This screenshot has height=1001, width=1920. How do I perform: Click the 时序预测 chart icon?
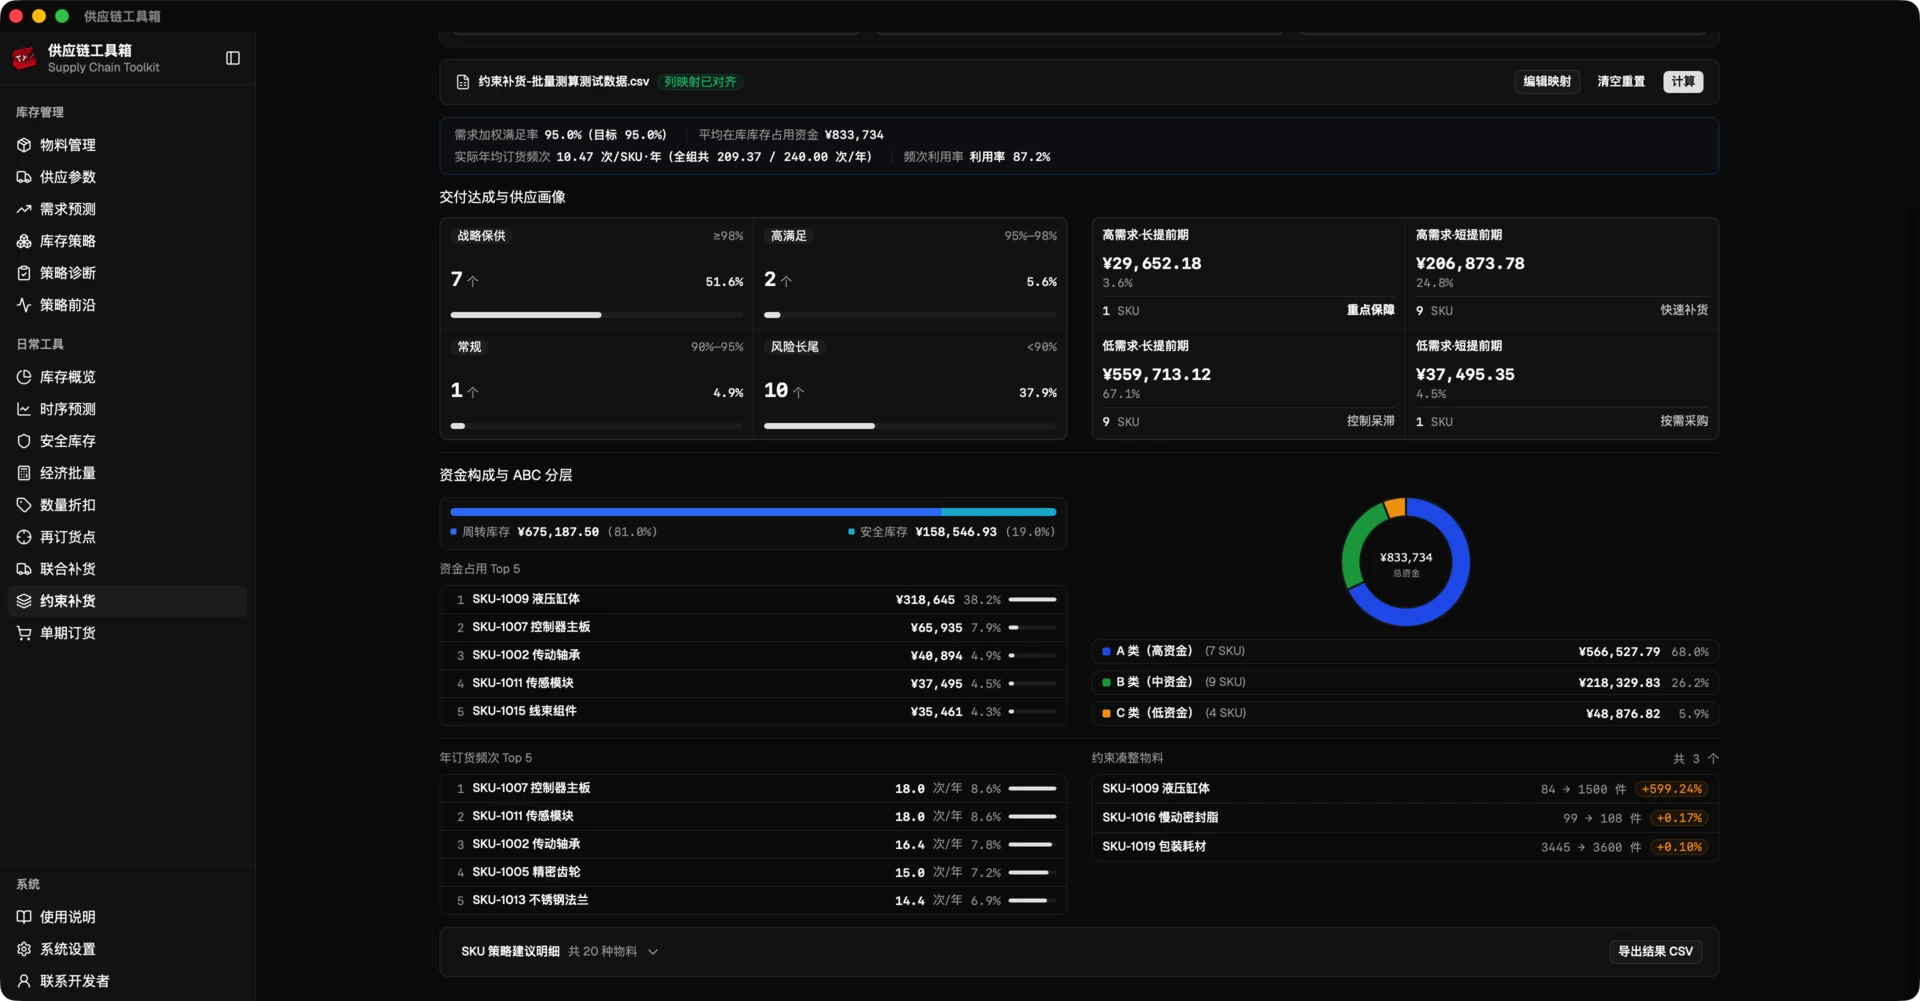click(x=24, y=409)
